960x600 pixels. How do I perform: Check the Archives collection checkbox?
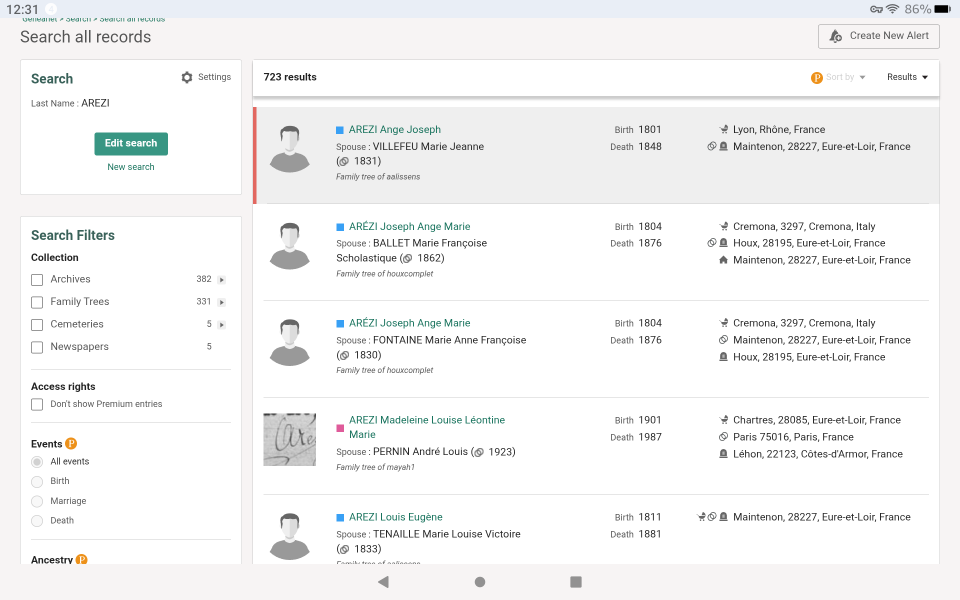click(37, 280)
